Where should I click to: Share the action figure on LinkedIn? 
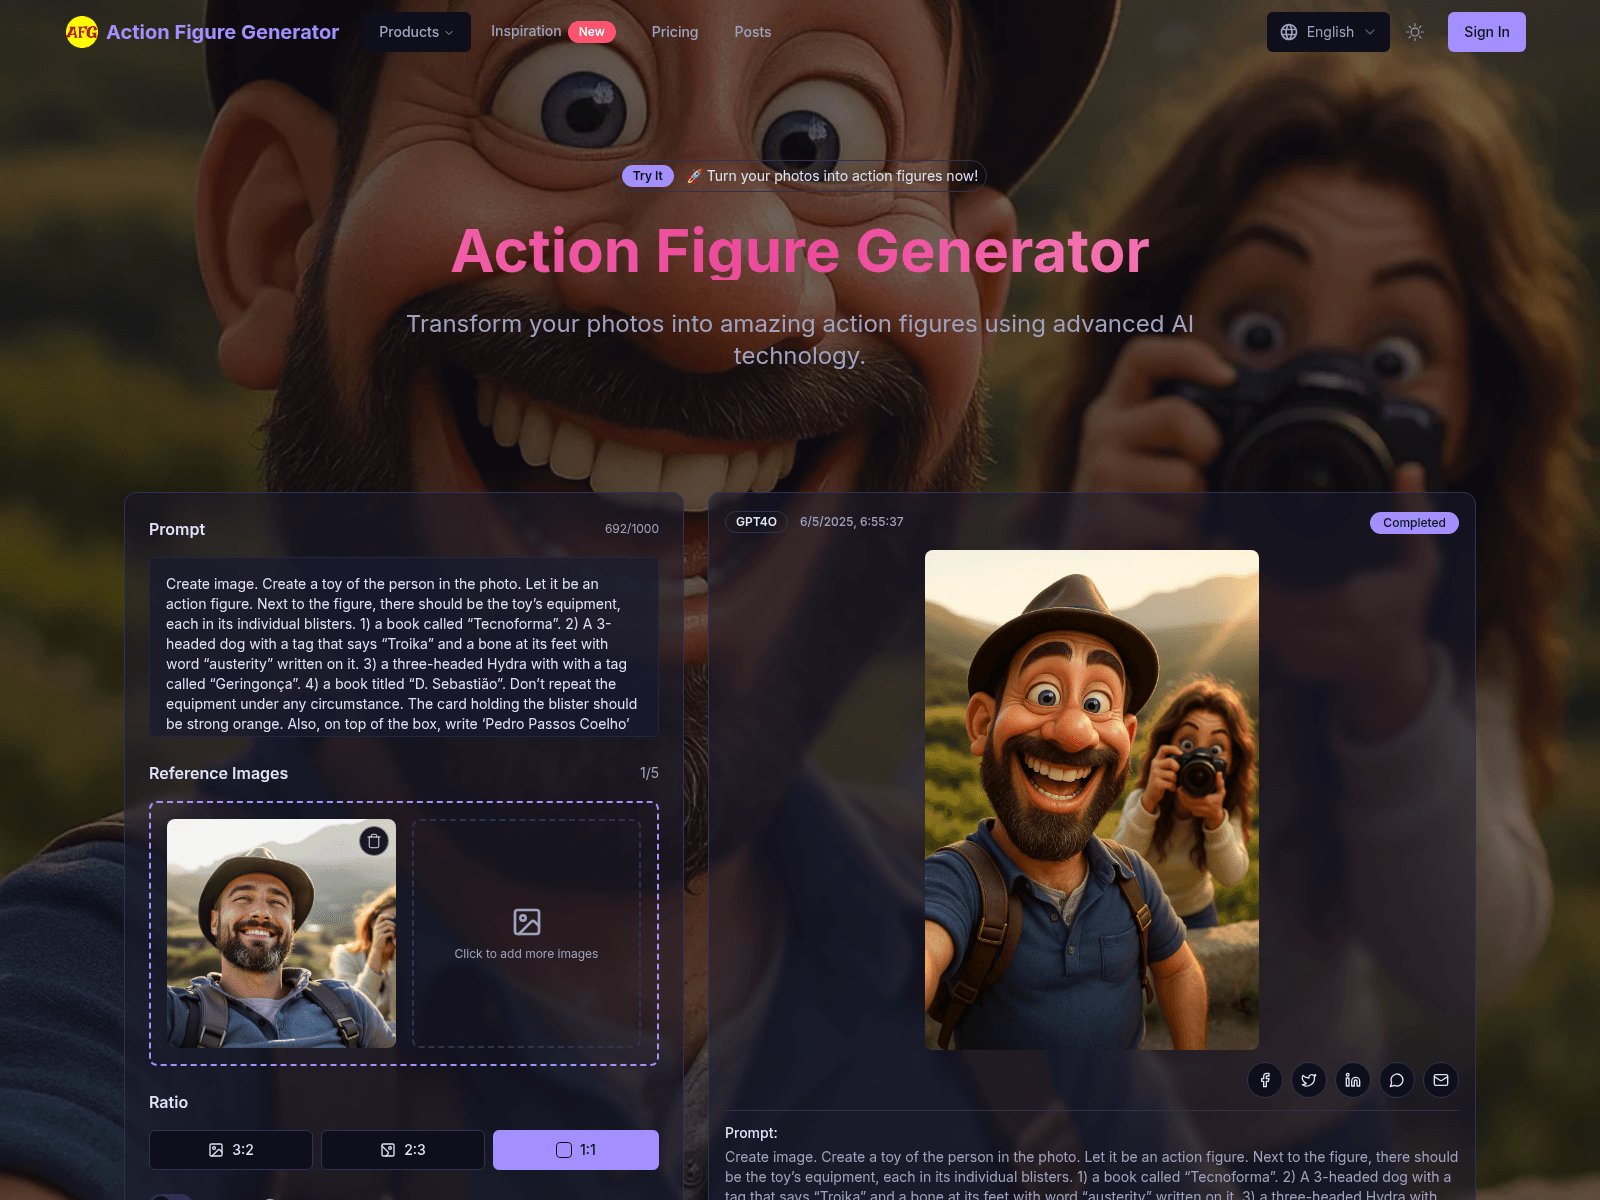click(1353, 1080)
